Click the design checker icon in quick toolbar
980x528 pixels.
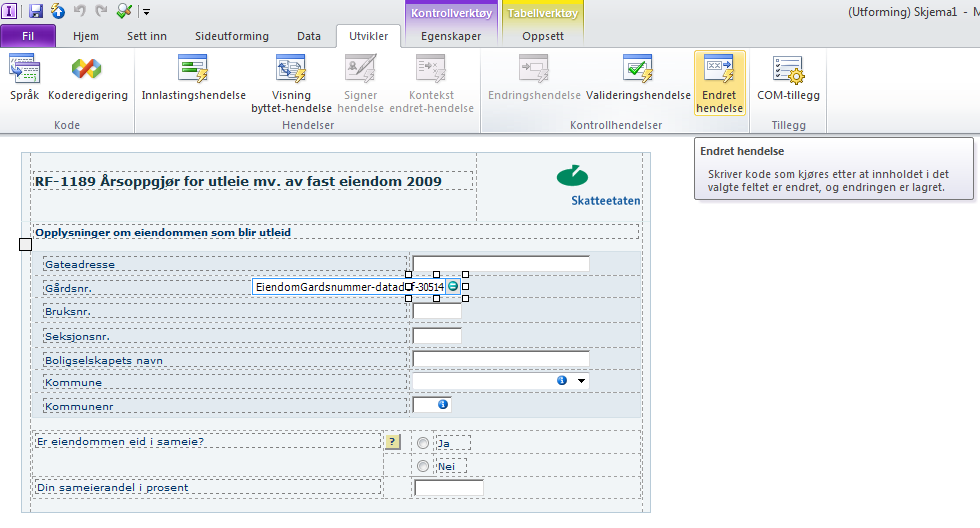[x=124, y=11]
